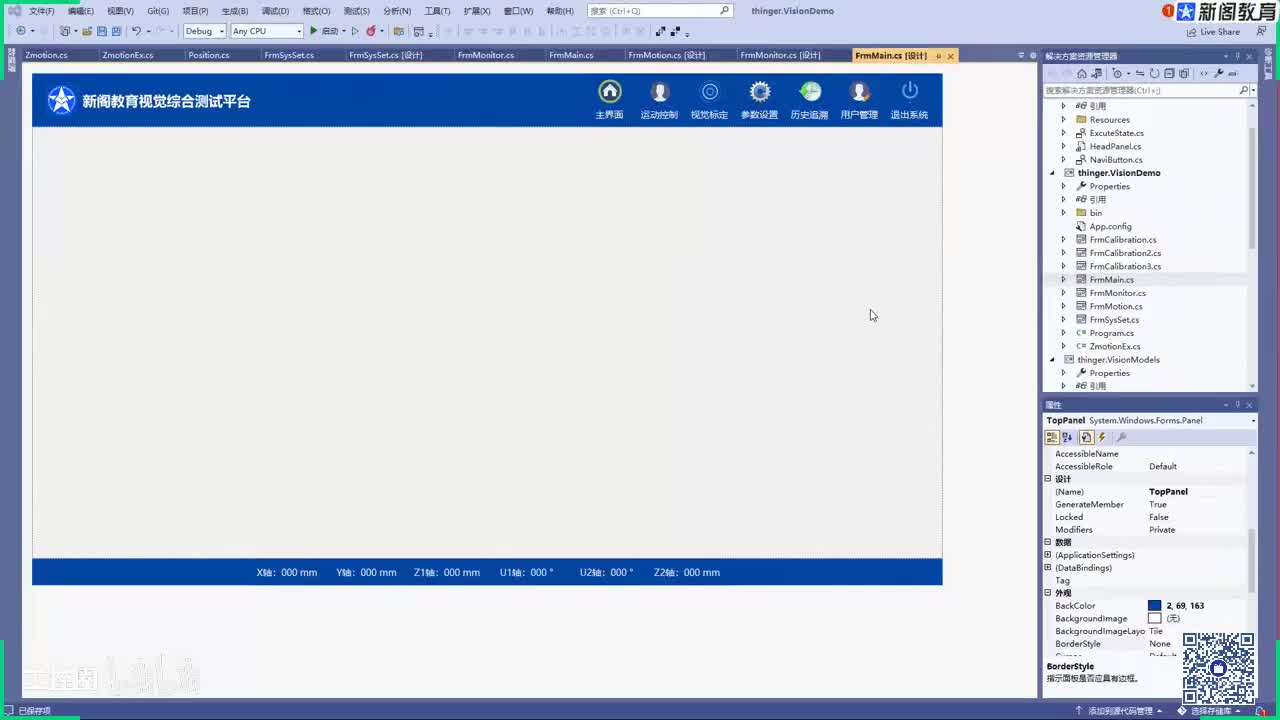Click the main search box (Ctrl+Q)
The image size is (1280, 720).
[x=660, y=11]
